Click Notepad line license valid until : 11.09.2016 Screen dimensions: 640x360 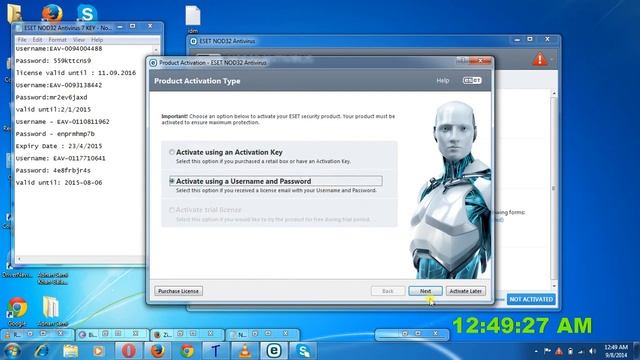pyautogui.click(x=76, y=73)
